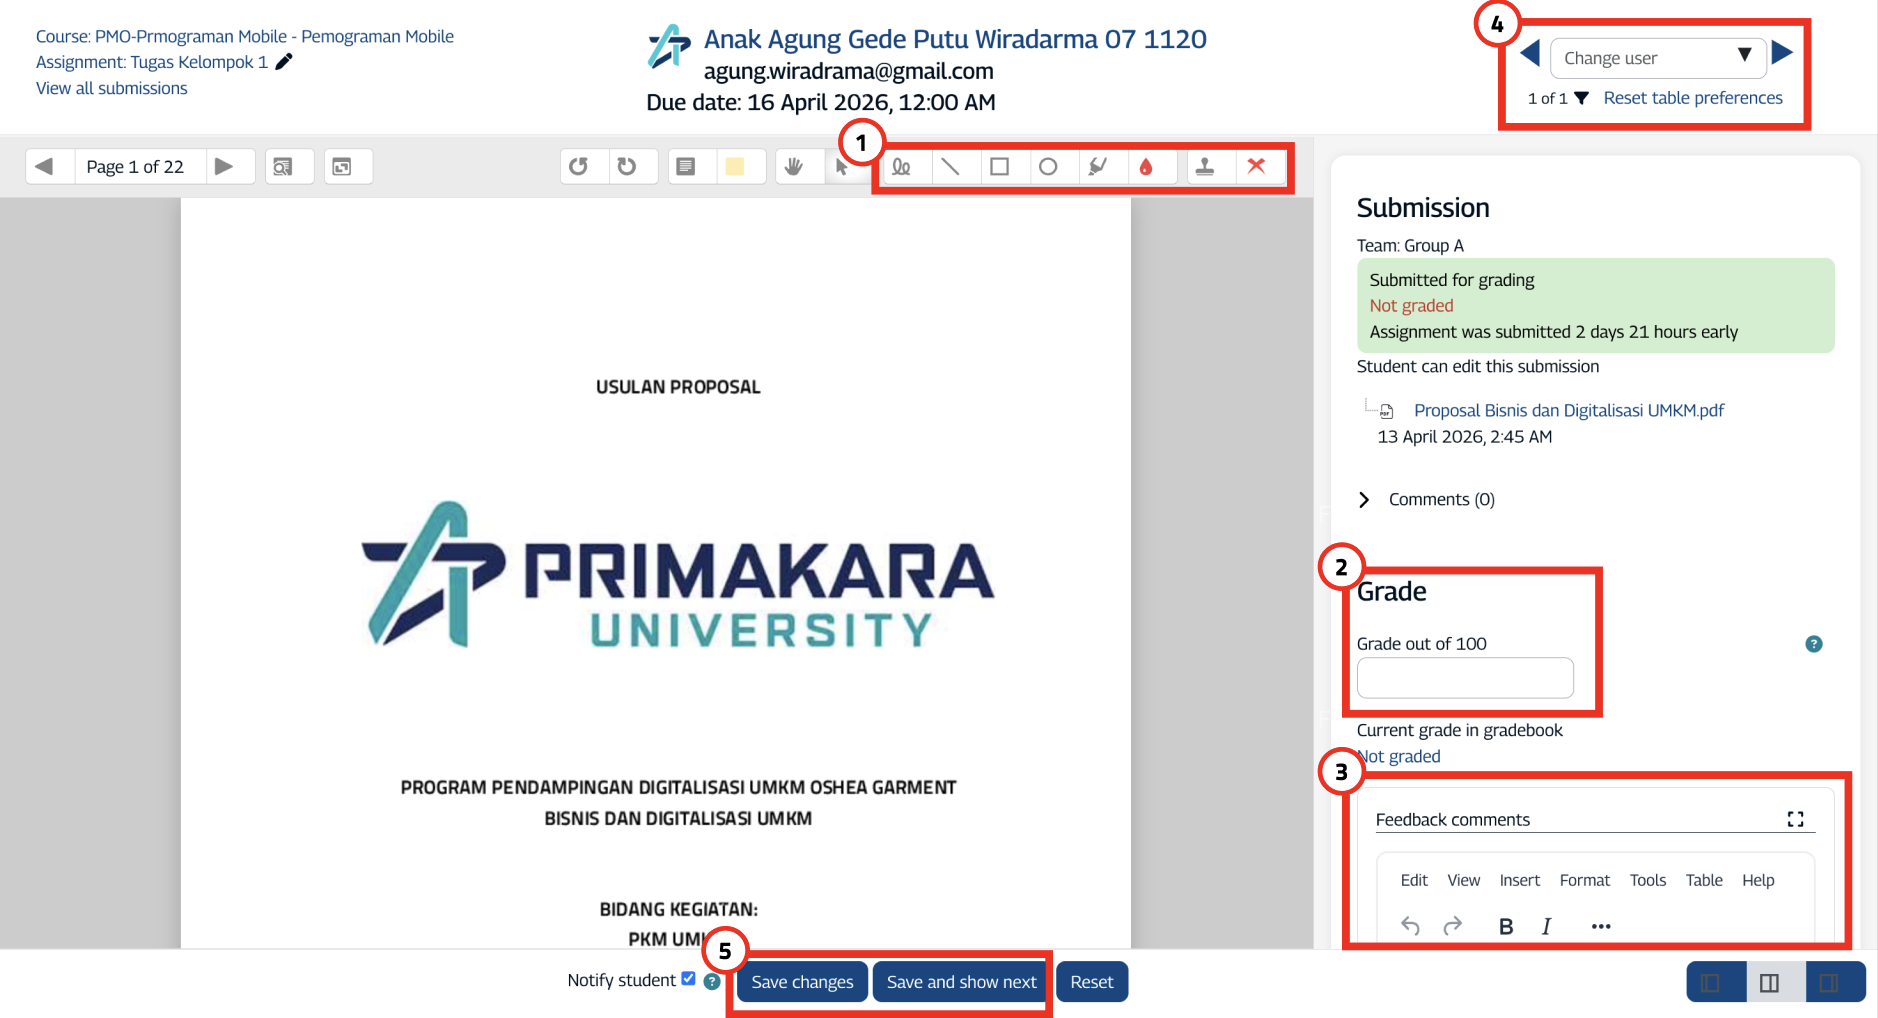Open the editor Tools menu
This screenshot has width=1878, height=1018.
pos(1648,880)
